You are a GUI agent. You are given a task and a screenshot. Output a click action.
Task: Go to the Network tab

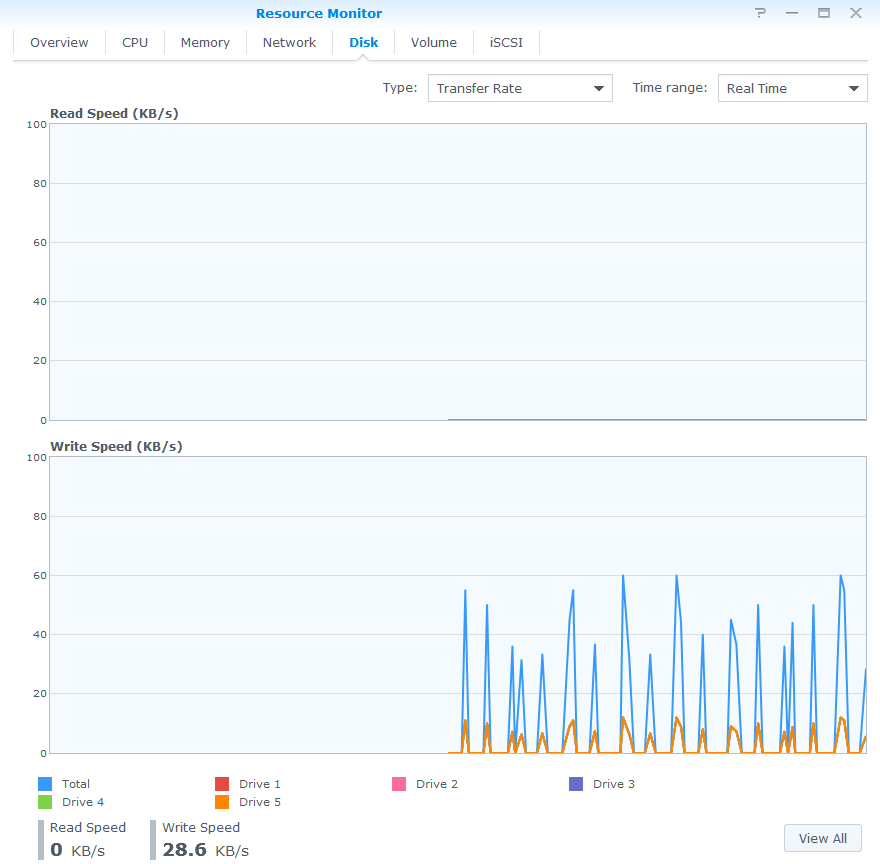click(289, 43)
